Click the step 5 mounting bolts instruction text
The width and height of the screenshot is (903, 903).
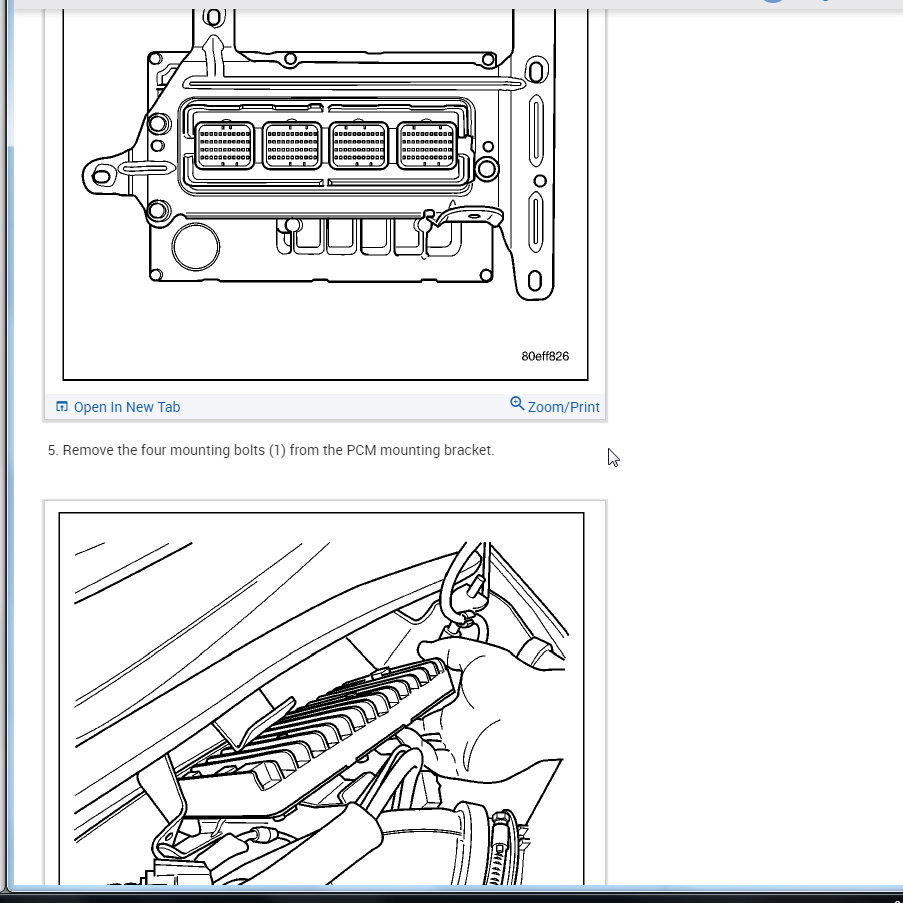click(x=271, y=450)
